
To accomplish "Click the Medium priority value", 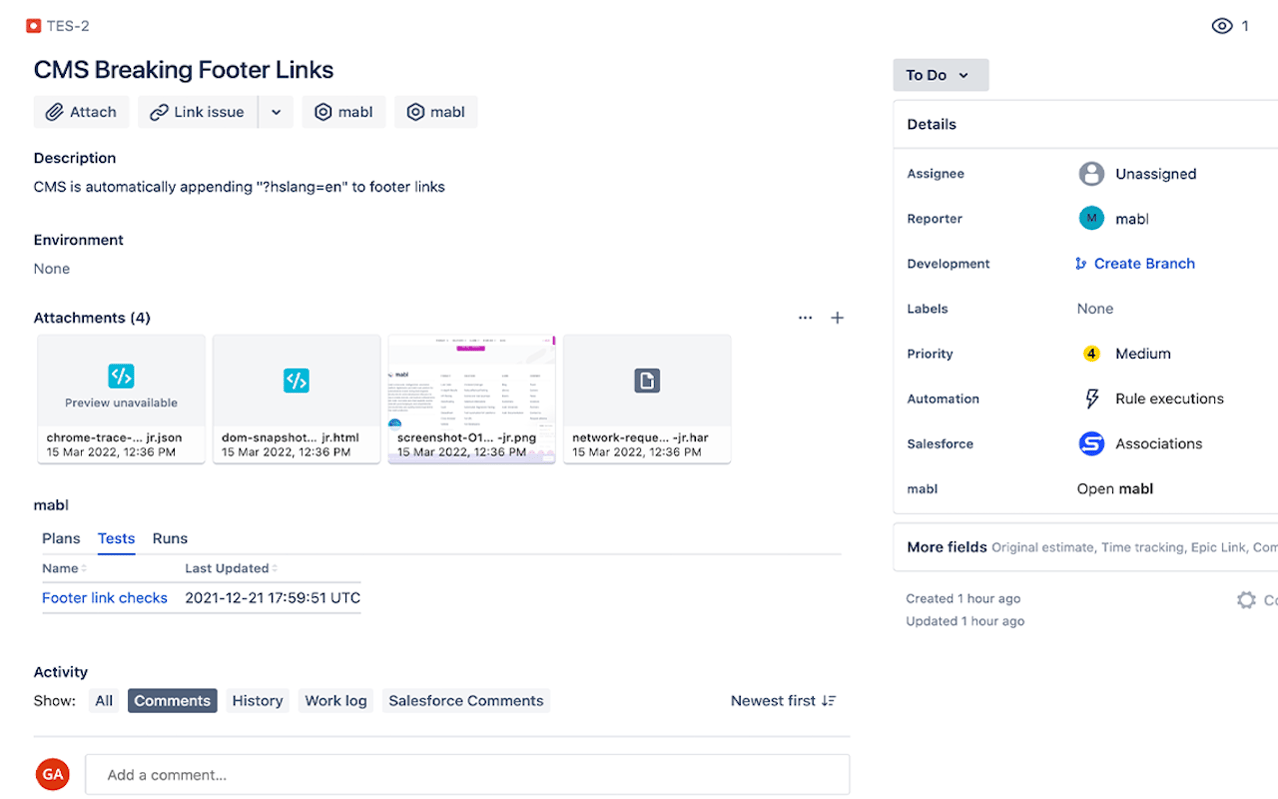I will tap(1143, 354).
